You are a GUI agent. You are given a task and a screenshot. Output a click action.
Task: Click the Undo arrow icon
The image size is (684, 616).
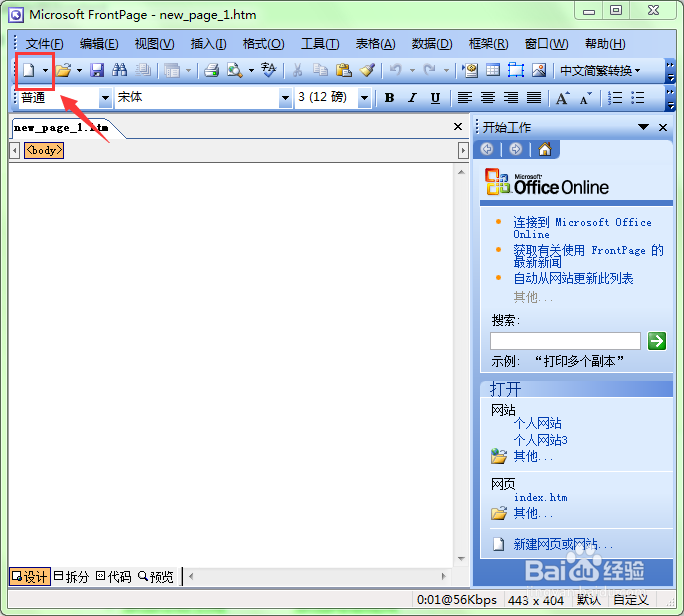[396, 69]
